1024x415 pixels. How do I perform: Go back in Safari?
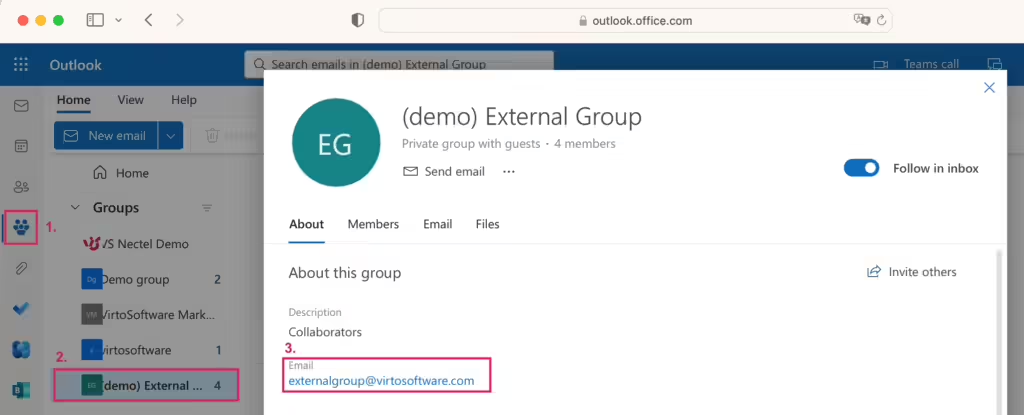[148, 20]
